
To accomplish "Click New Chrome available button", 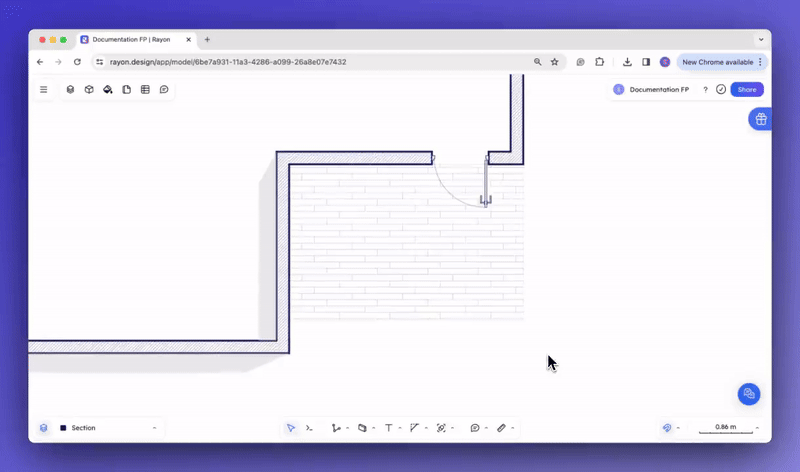I will [720, 62].
